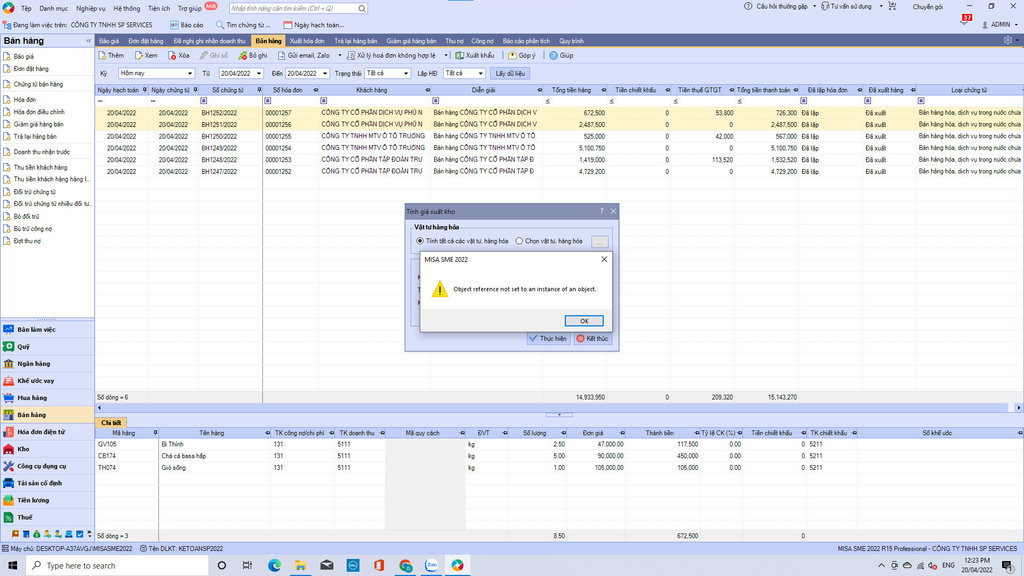
Task: Switch to the Công nợ tab
Action: (x=483, y=40)
